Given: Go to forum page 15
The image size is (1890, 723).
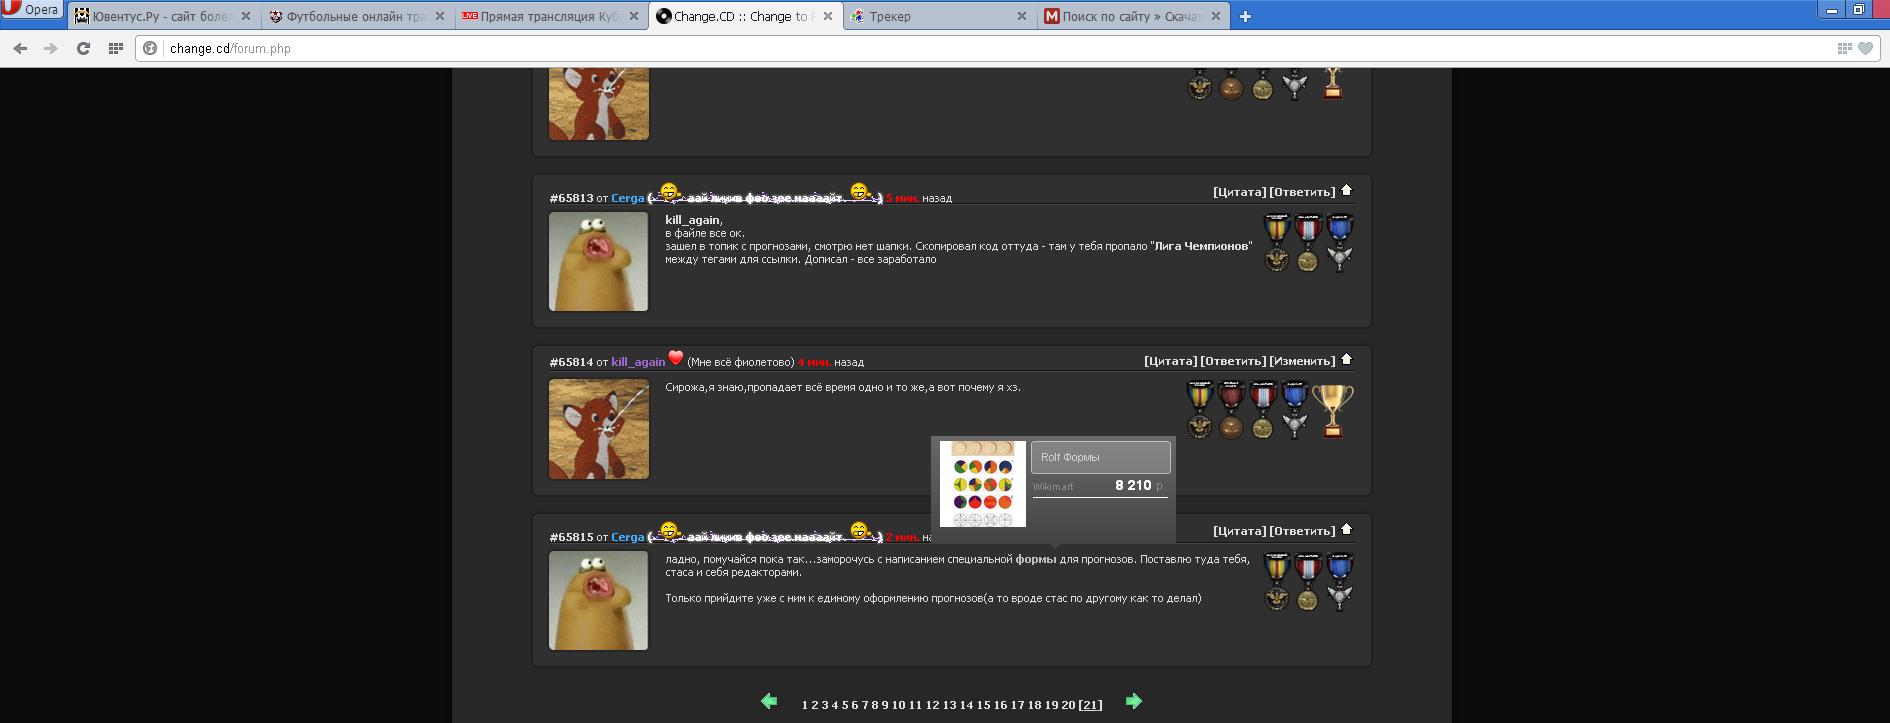Looking at the screenshot, I should 983,705.
